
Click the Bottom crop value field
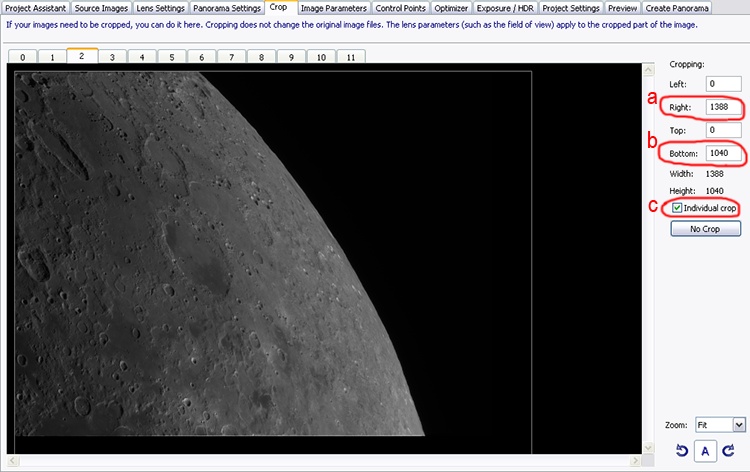[722, 153]
